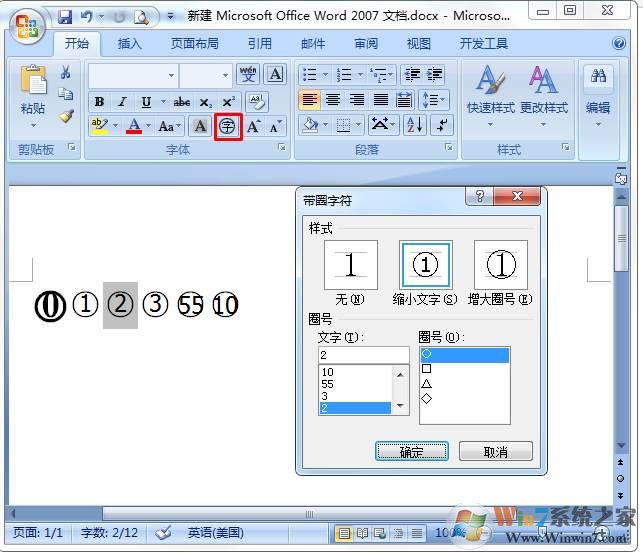Screen dimensions: 643x552
Task: Click the Paste clipboard icon
Action: click(33, 80)
